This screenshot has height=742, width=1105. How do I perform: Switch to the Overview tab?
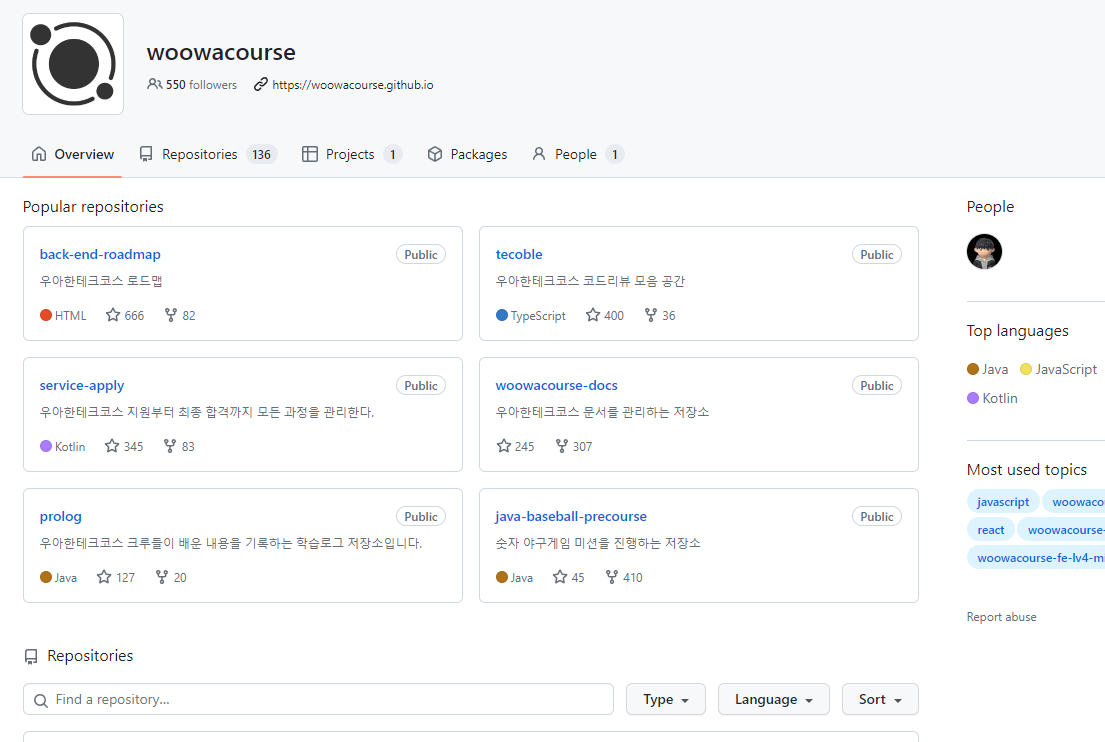pos(73,154)
